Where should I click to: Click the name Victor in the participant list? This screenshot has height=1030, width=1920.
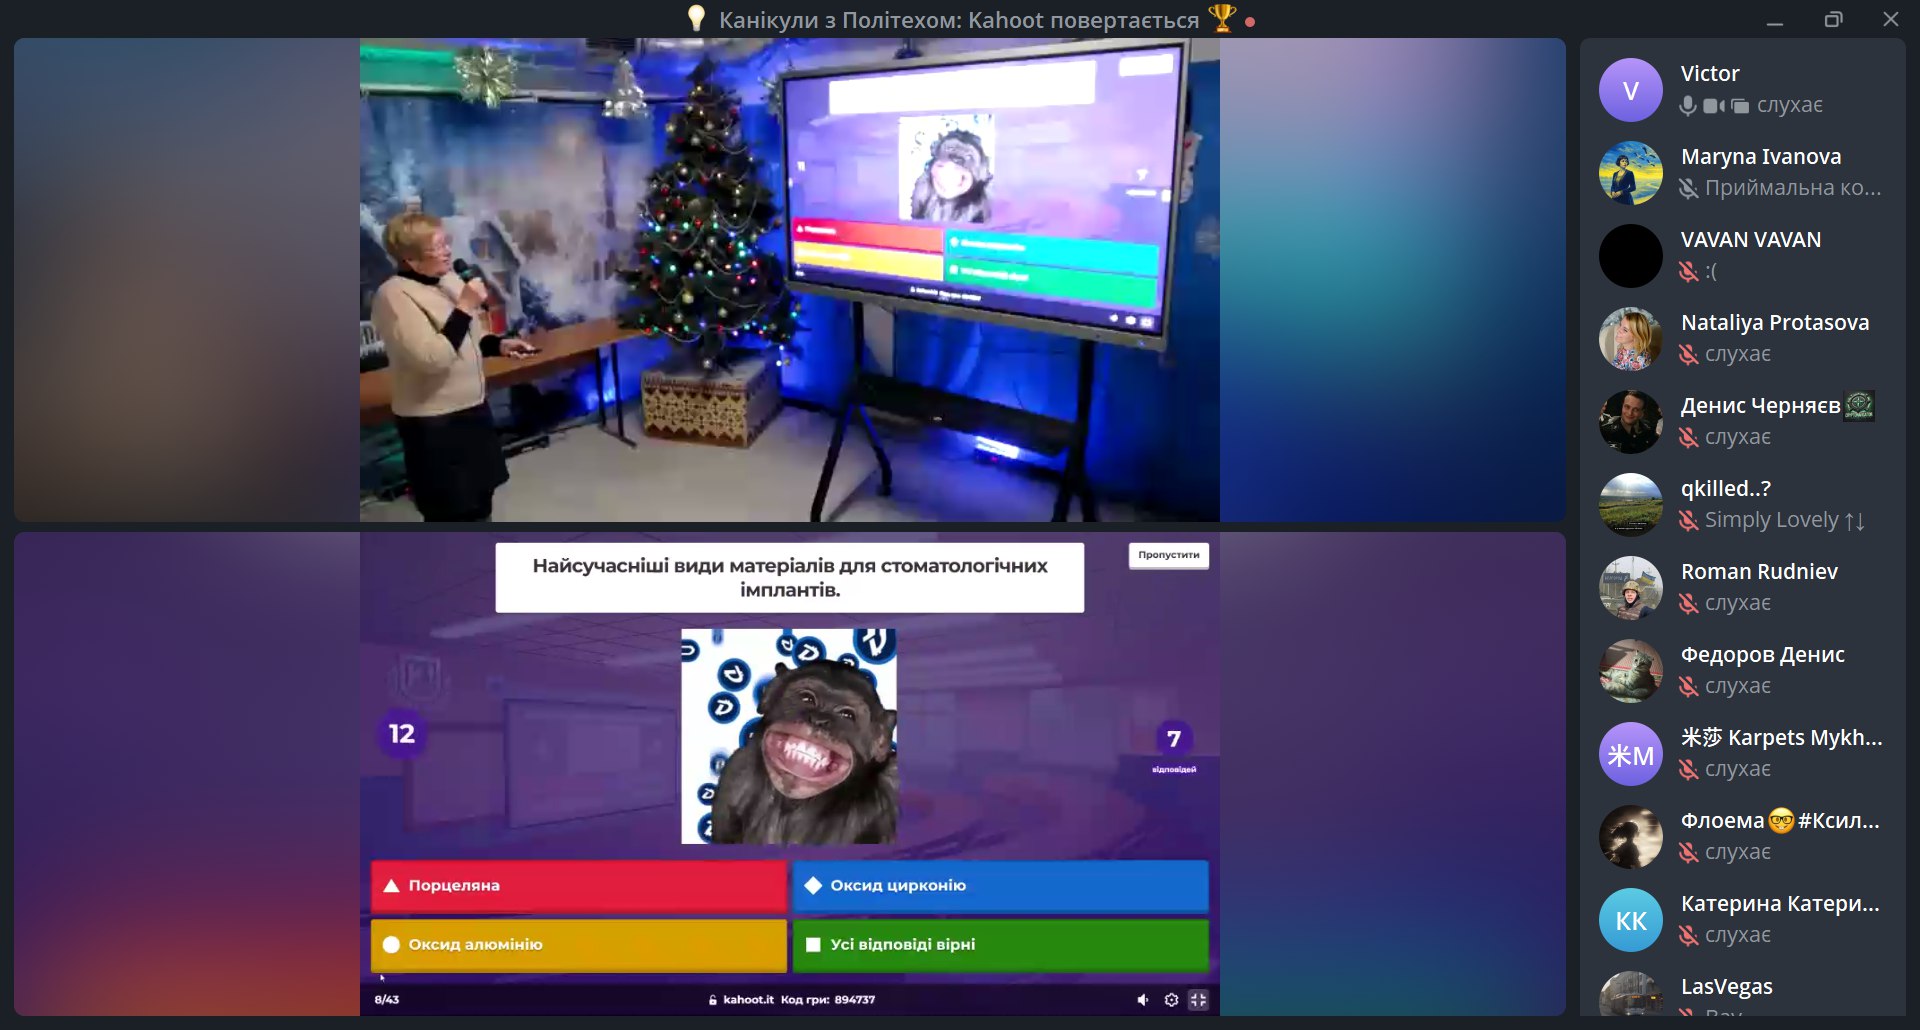[x=1710, y=74]
